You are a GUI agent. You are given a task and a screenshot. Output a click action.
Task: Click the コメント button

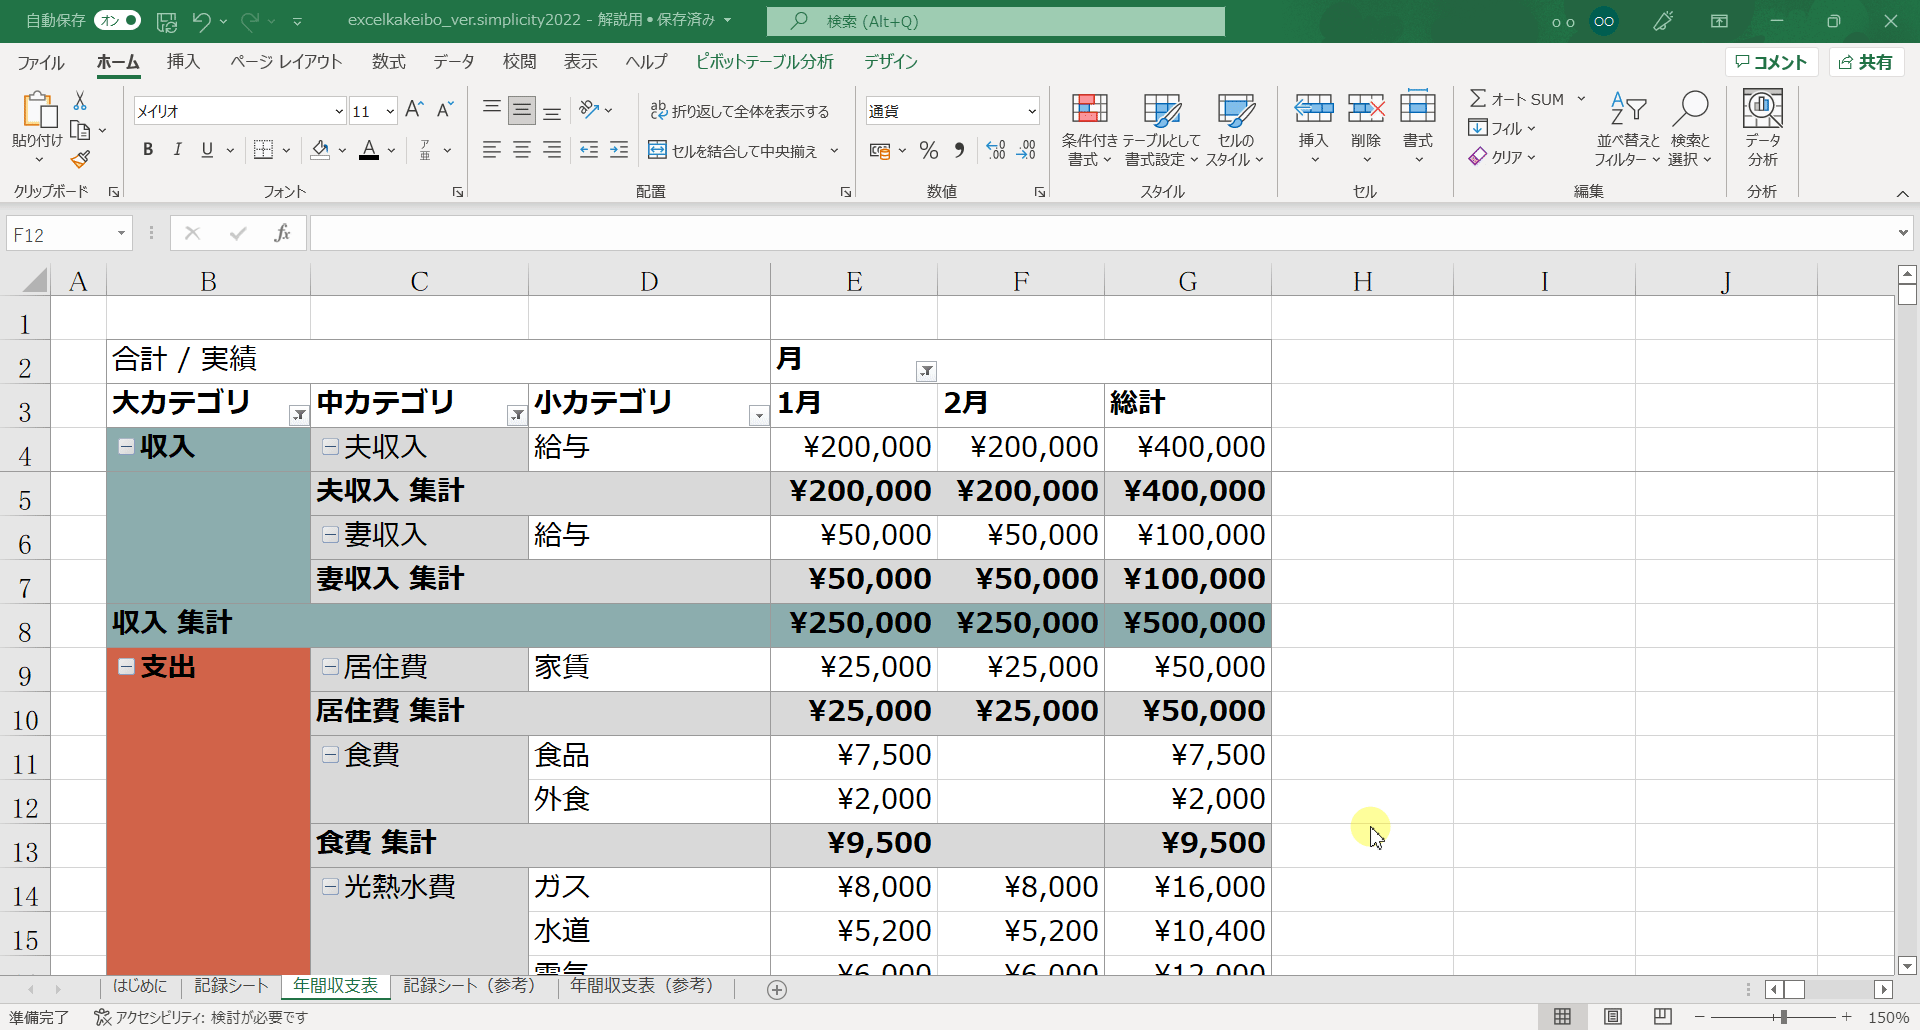(x=1771, y=62)
